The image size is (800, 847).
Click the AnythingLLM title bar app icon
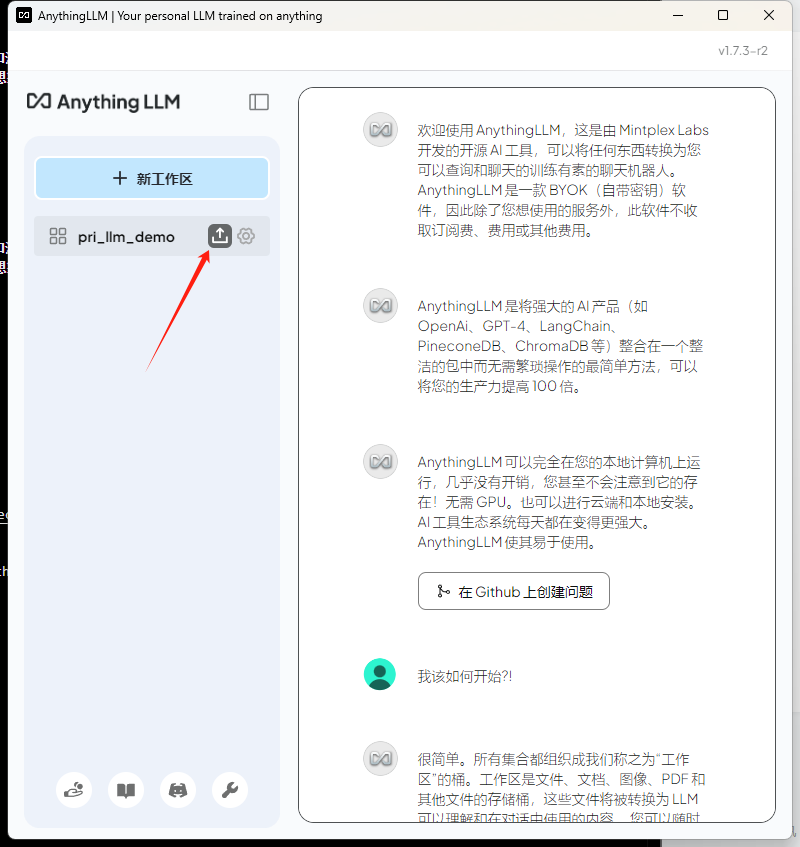[x=24, y=16]
